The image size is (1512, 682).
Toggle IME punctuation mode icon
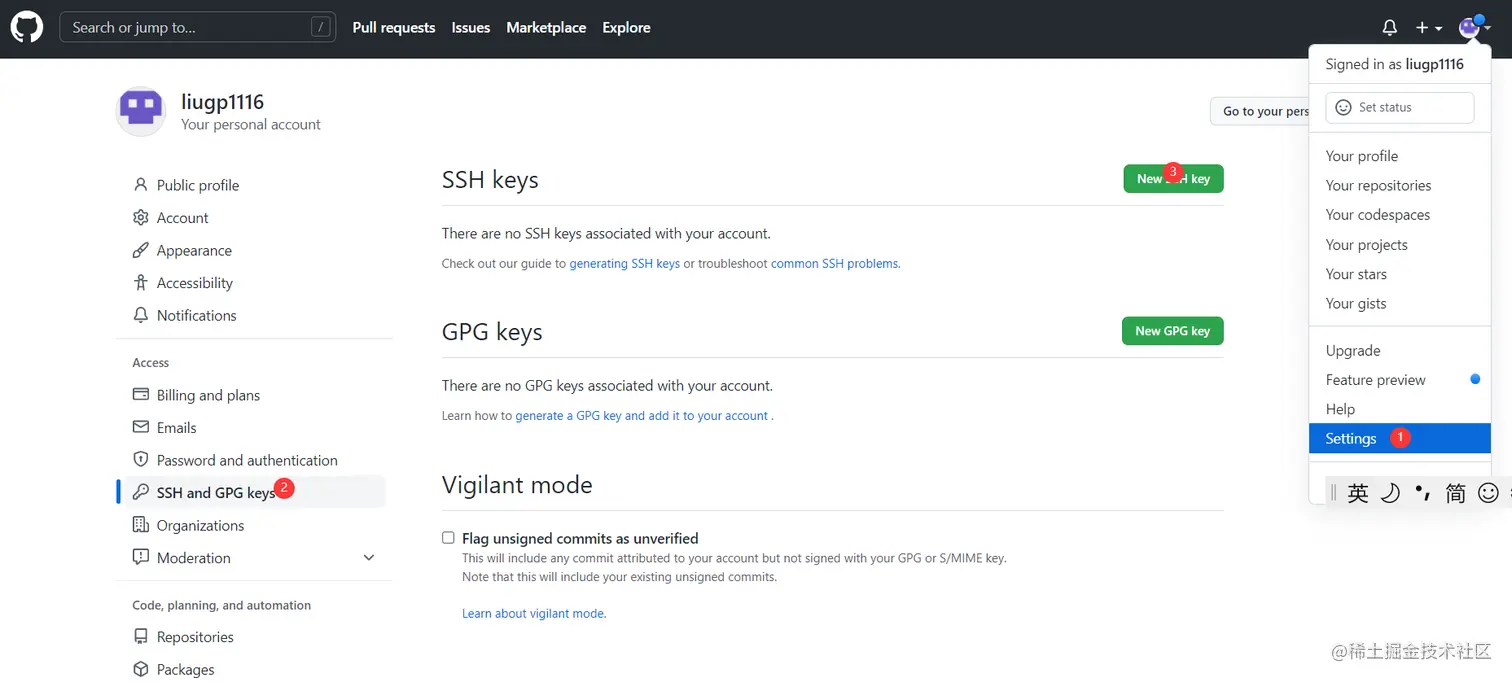click(x=1423, y=492)
